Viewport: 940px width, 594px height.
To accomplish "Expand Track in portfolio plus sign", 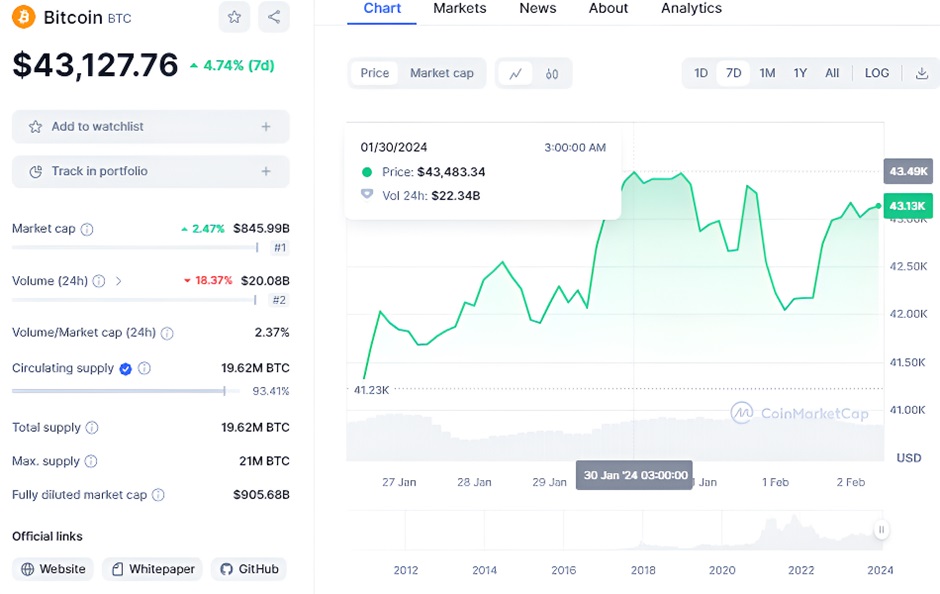I will coord(266,172).
